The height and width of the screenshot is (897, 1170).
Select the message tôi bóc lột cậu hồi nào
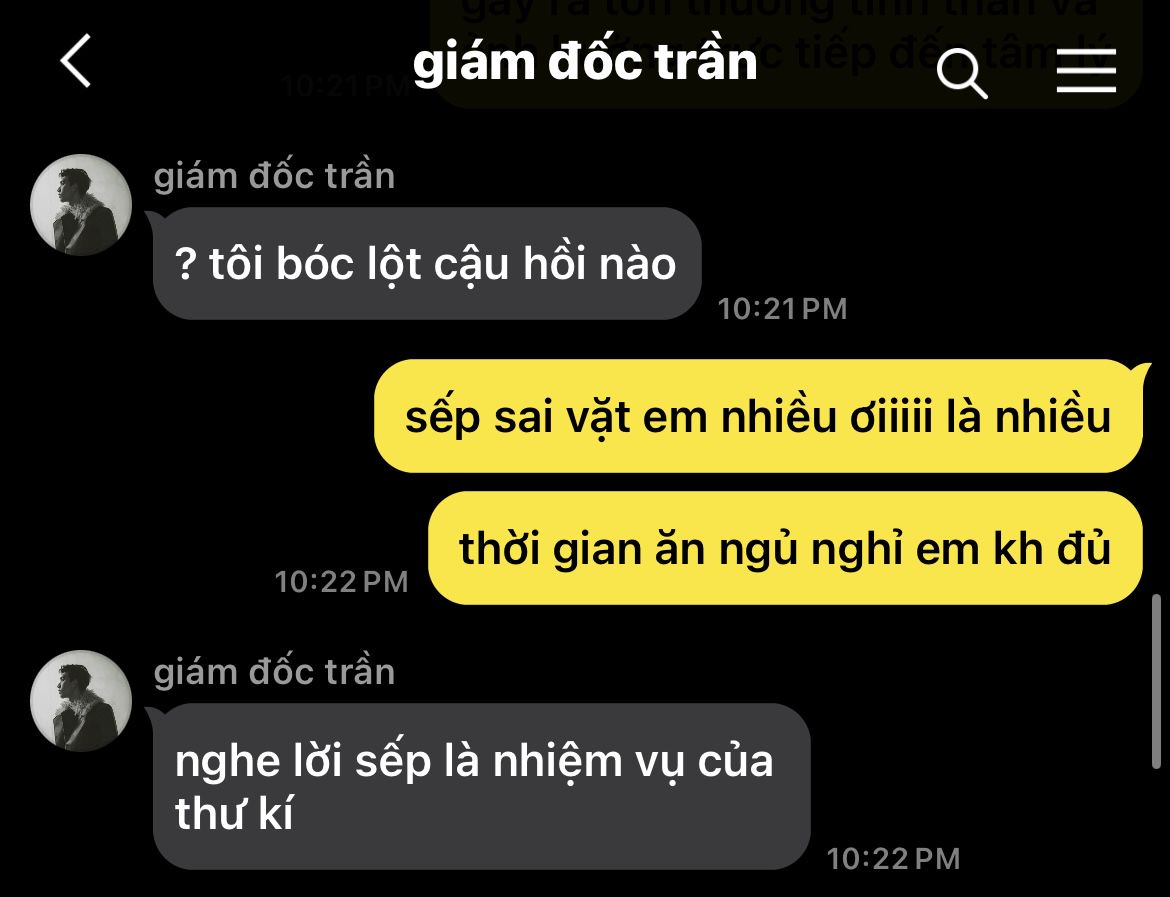[427, 263]
